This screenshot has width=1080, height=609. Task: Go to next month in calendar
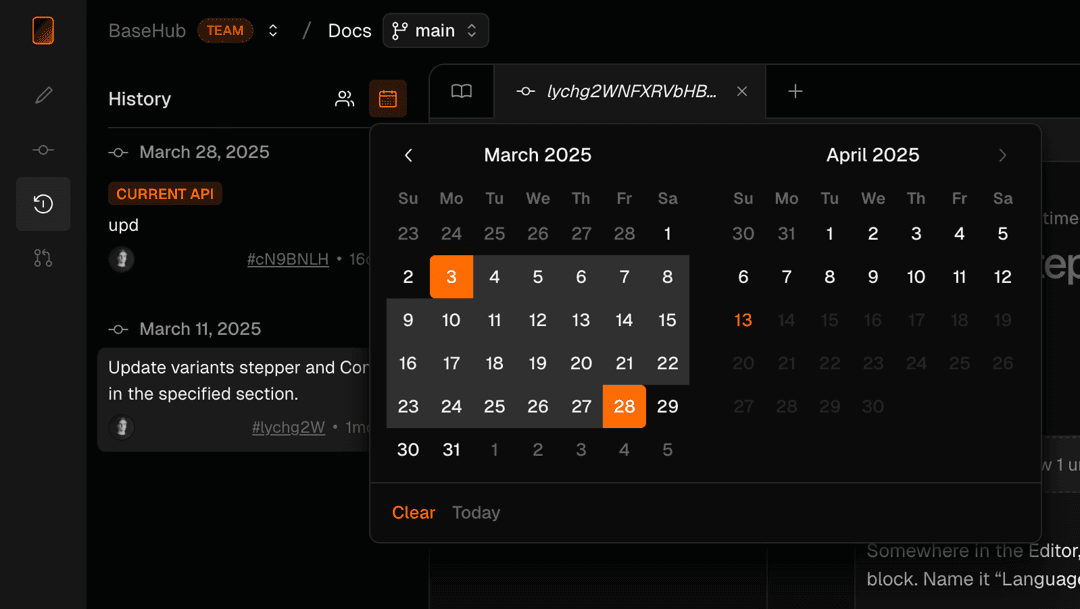[1002, 155]
